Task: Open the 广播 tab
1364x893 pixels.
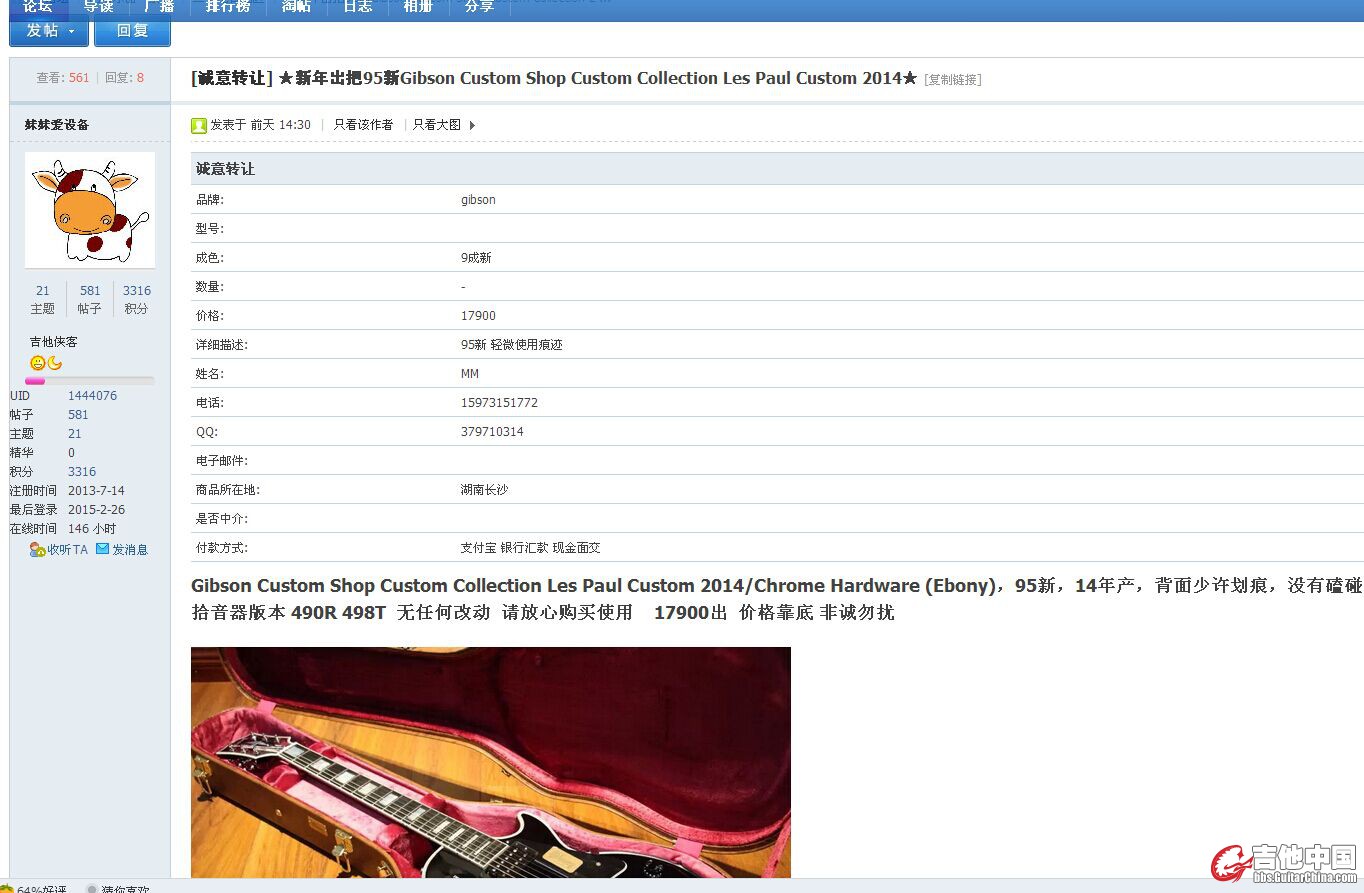Action: 159,6
